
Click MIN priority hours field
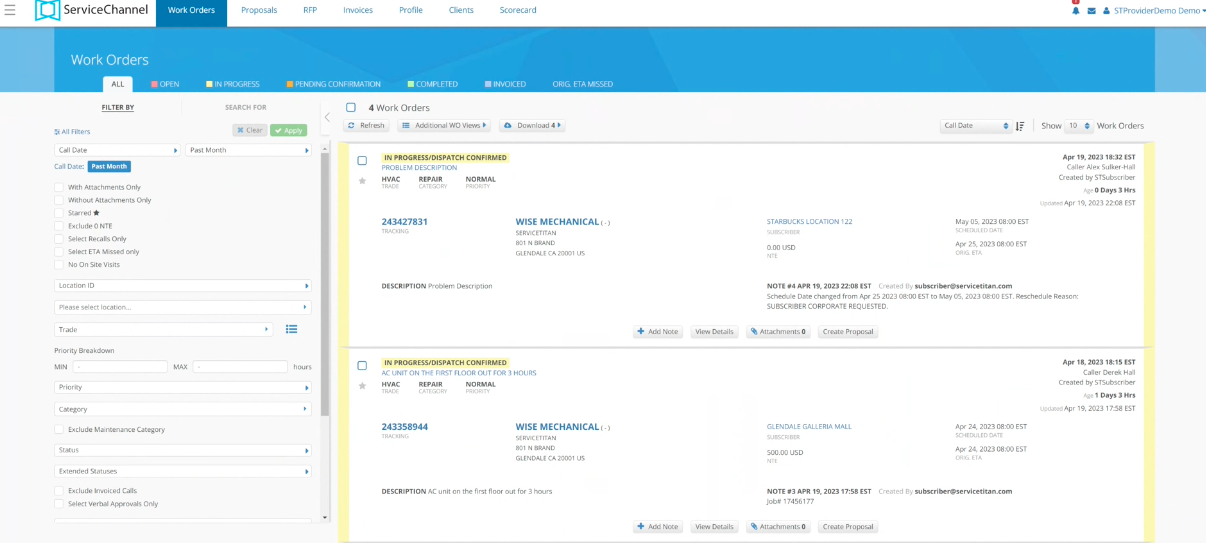coord(119,367)
